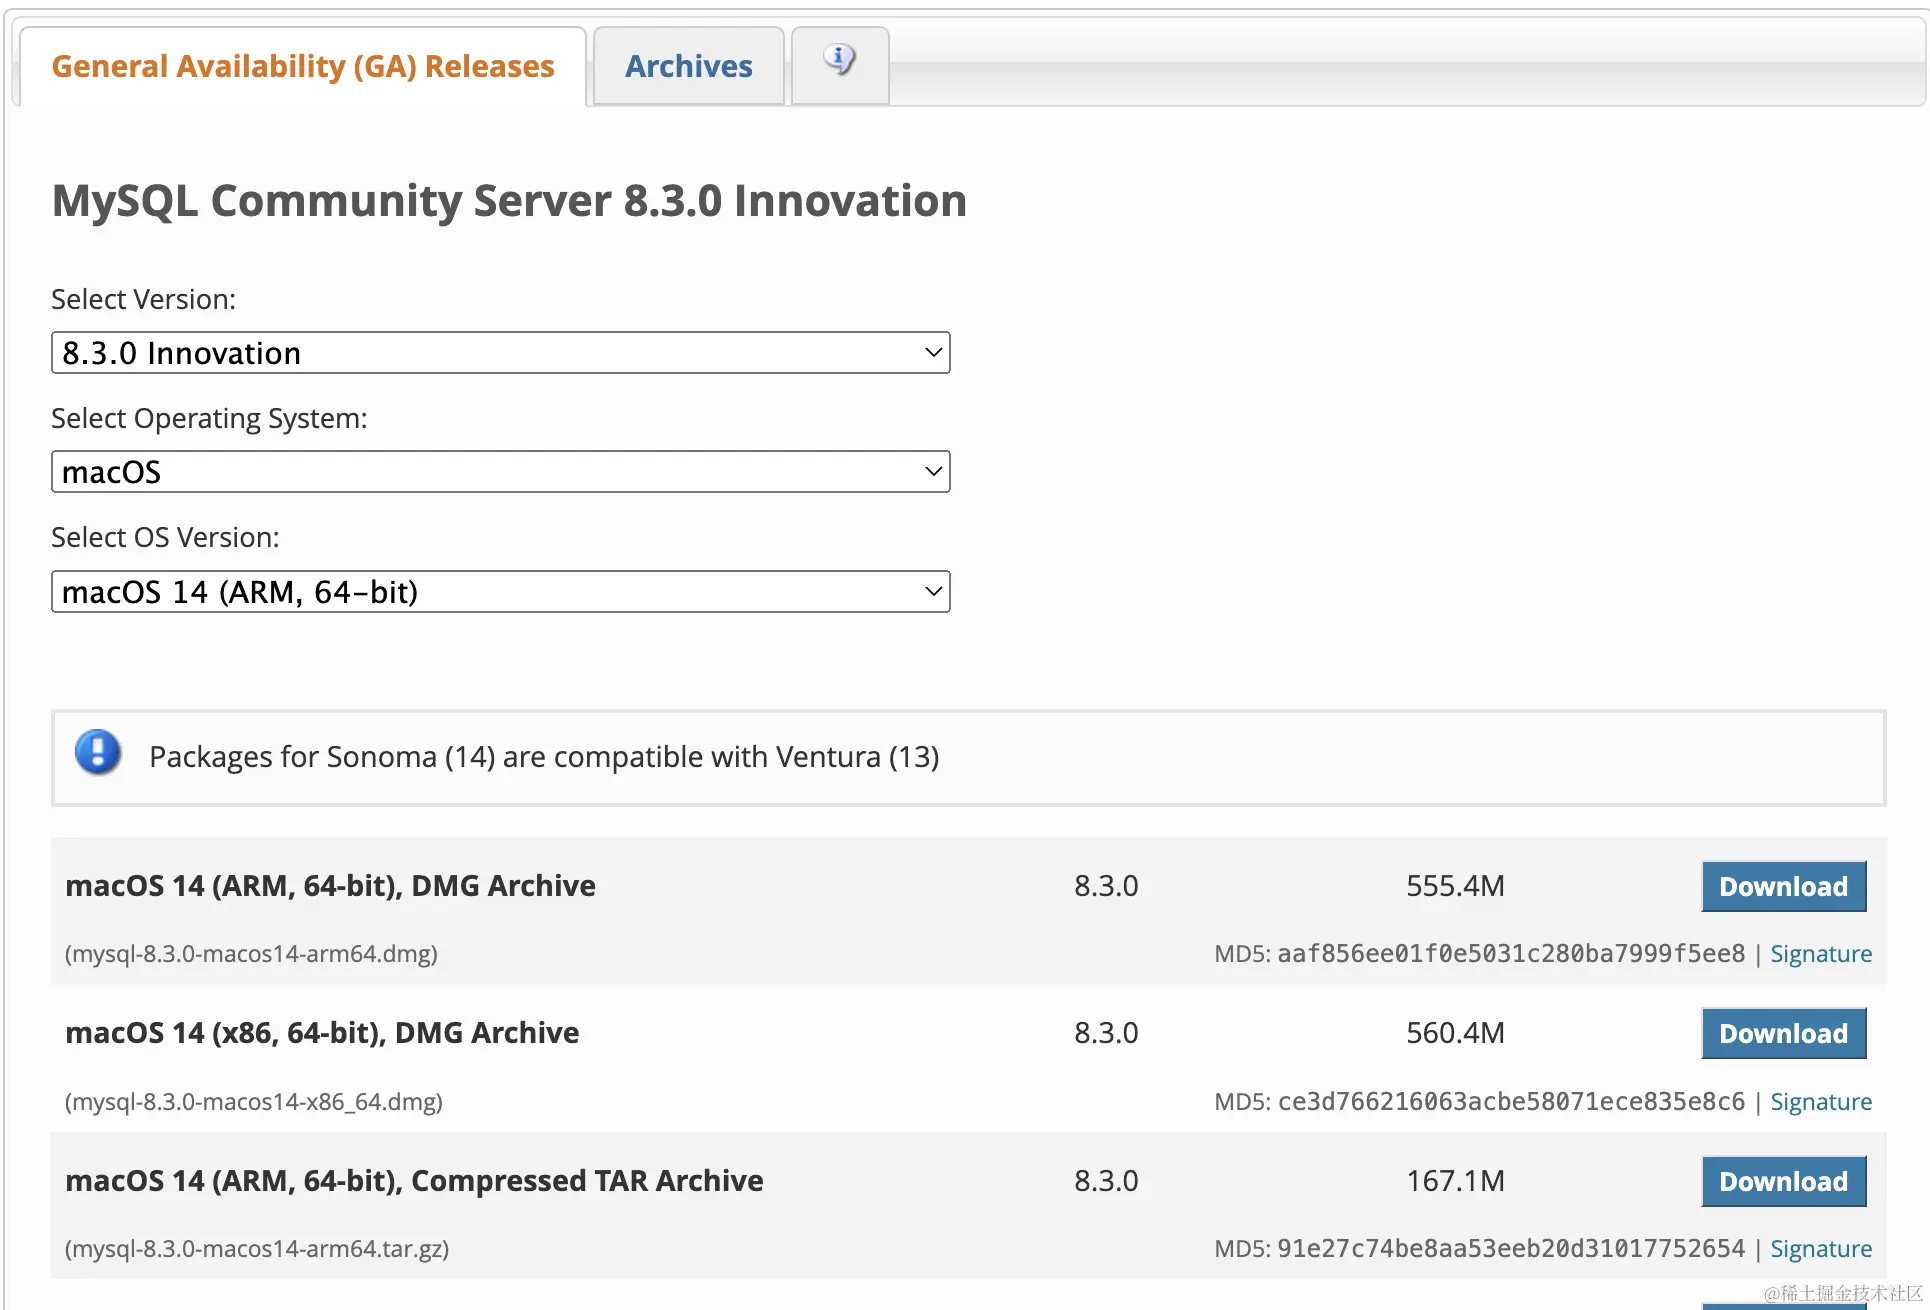
Task: Expand the OS Version dropdown macOS 14 ARM
Action: coord(500,592)
